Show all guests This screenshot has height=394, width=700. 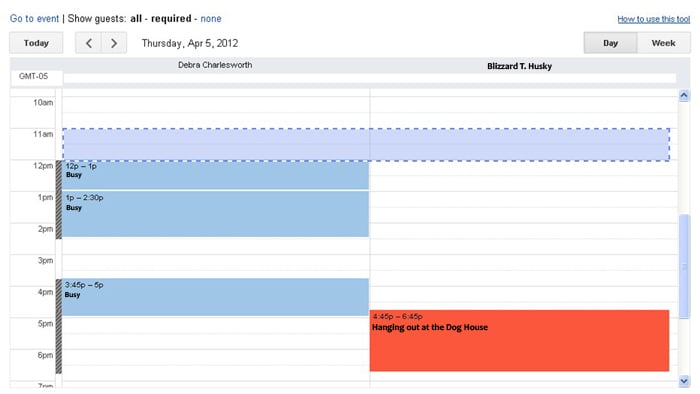[136, 19]
